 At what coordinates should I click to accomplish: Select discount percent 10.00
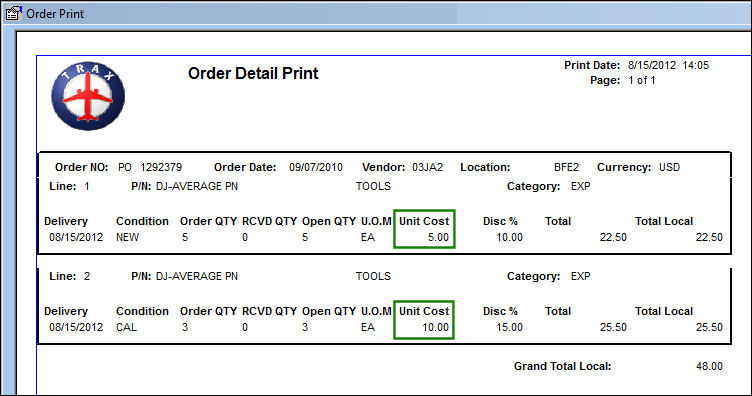(509, 237)
